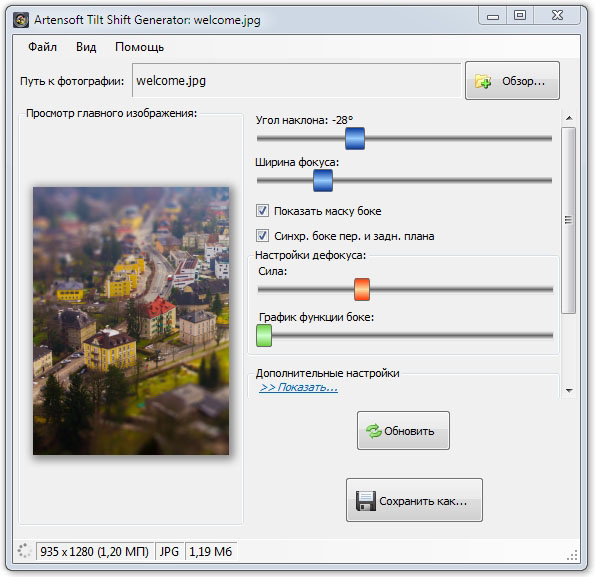
Task: Click the green График функции боке slider handle
Action: pyautogui.click(x=264, y=335)
